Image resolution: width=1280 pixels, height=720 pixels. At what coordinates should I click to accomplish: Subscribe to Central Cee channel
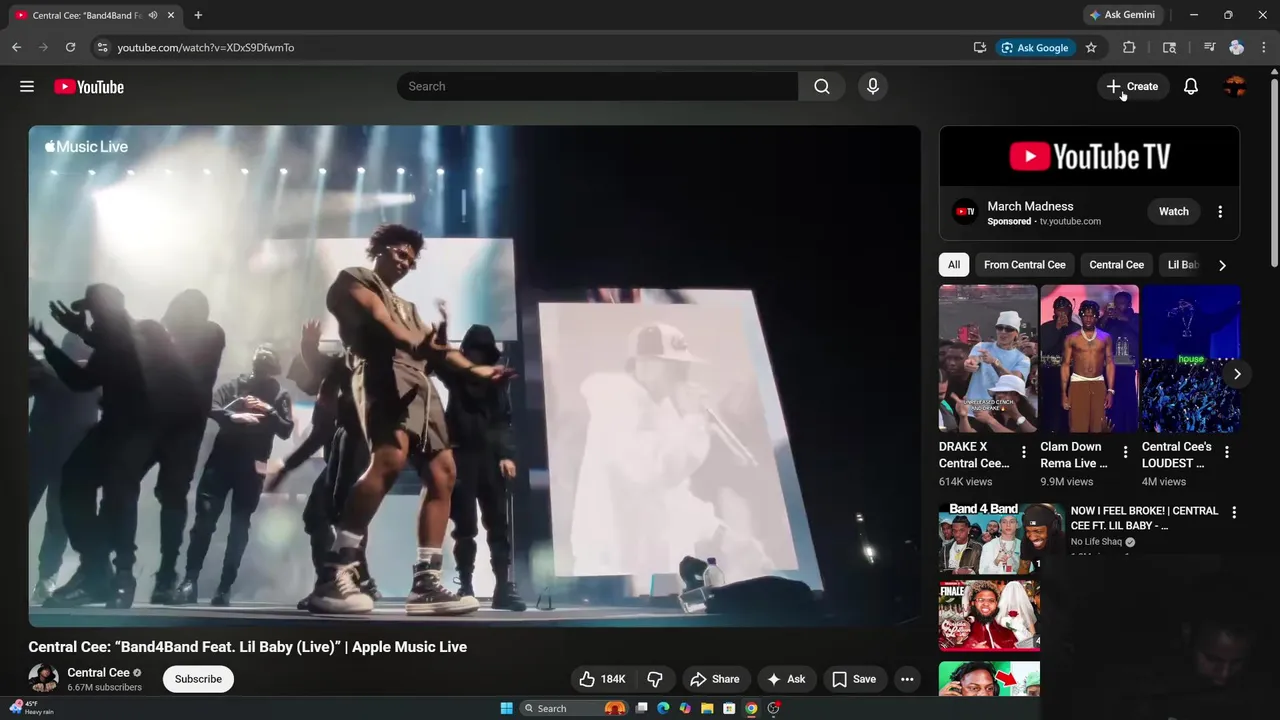pyautogui.click(x=198, y=679)
